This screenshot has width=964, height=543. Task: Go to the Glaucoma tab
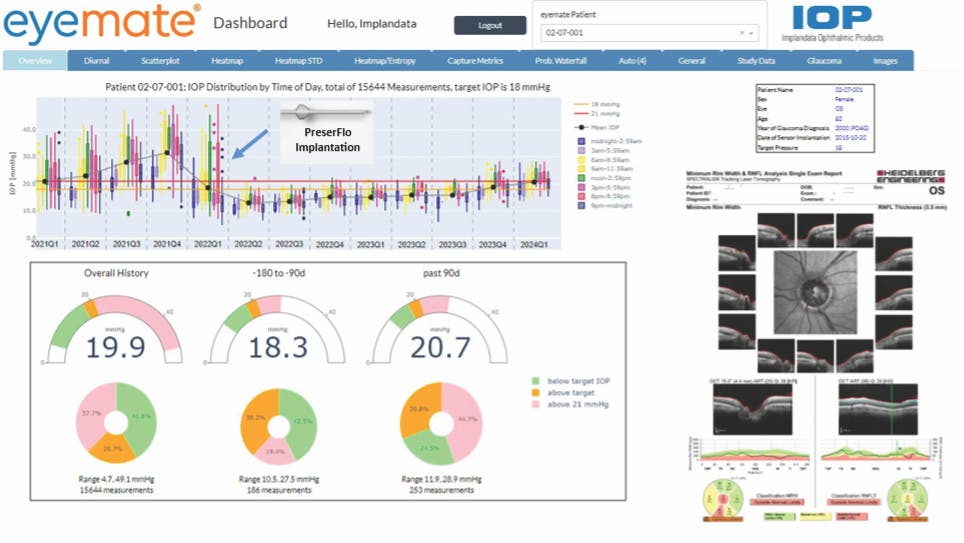[824, 61]
